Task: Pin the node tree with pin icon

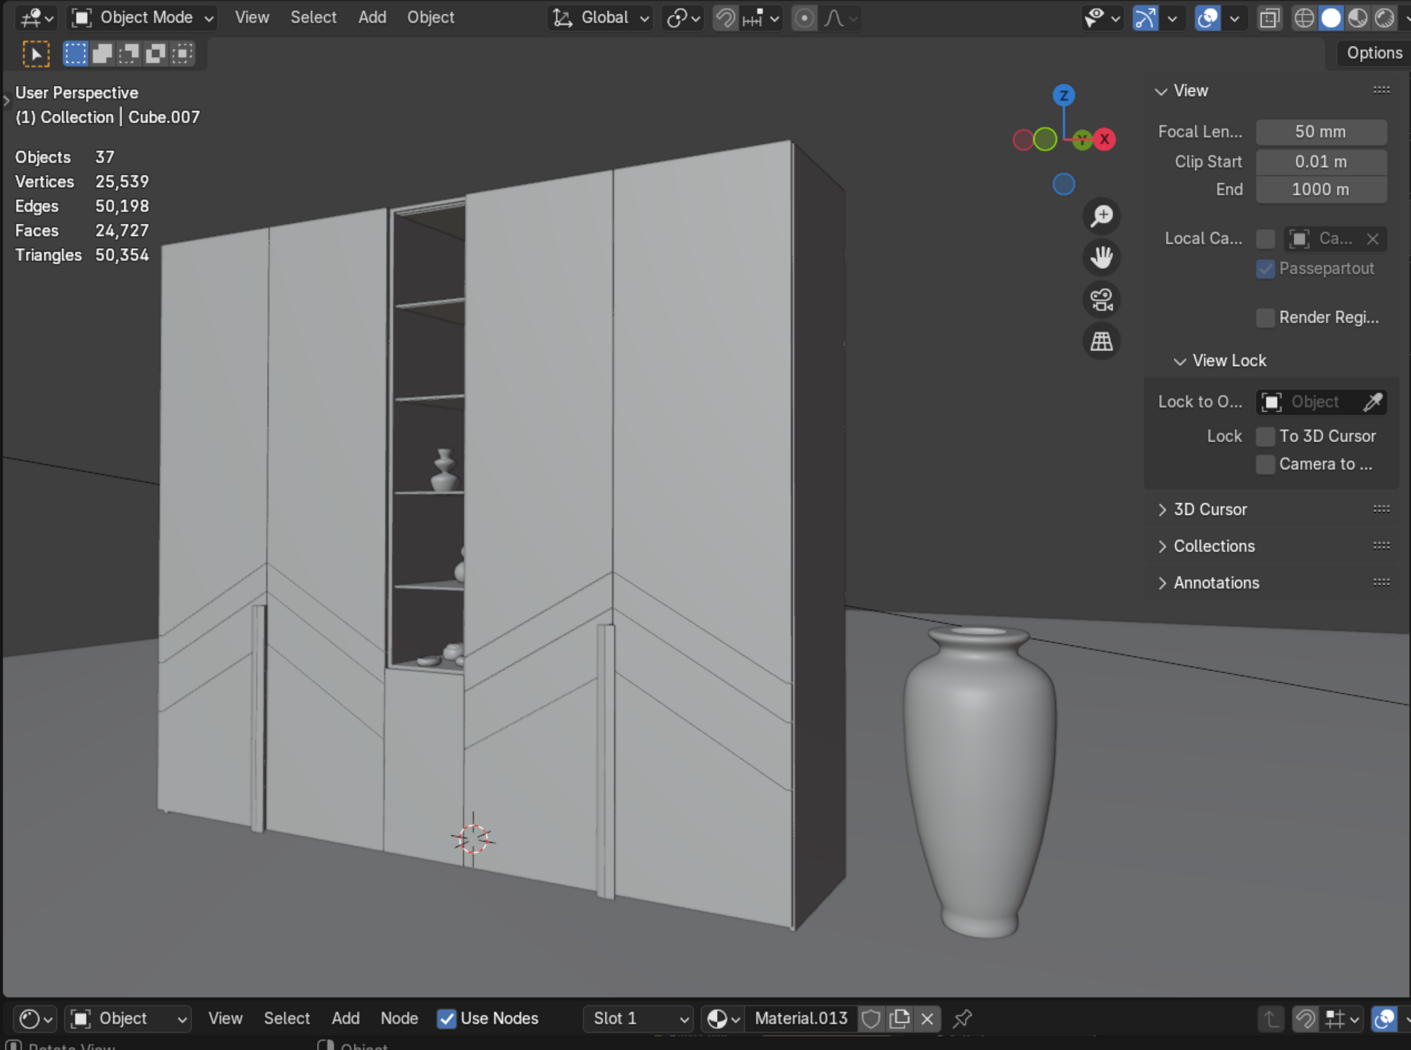Action: click(x=962, y=1019)
